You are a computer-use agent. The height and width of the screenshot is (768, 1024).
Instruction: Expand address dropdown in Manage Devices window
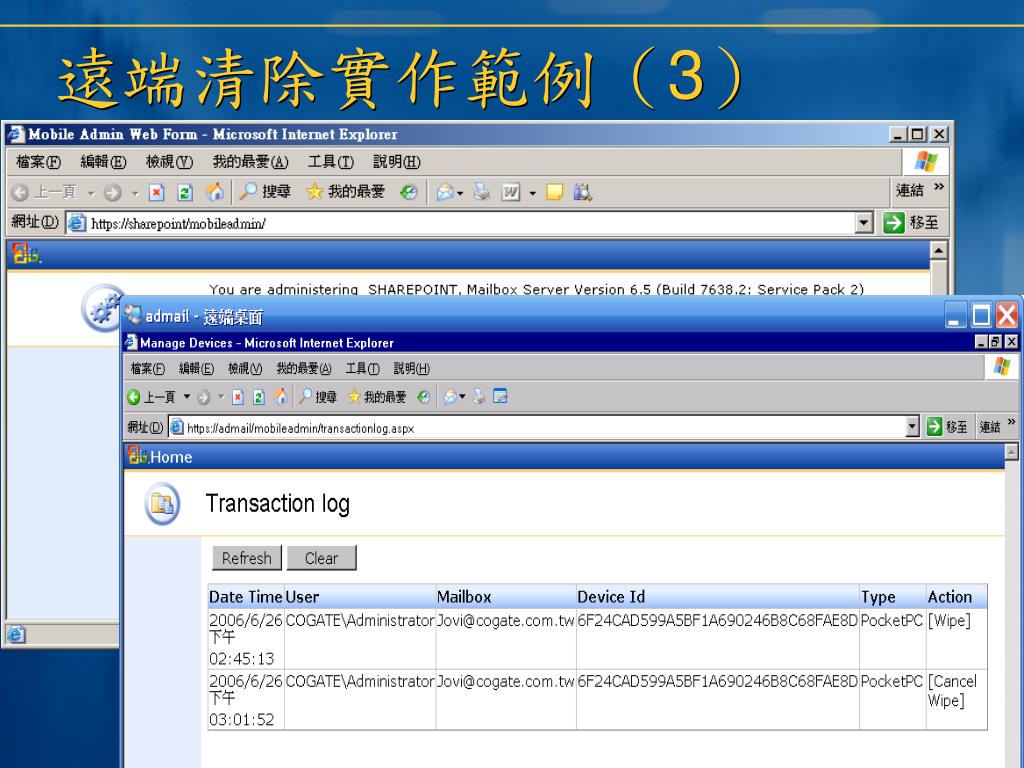(912, 427)
